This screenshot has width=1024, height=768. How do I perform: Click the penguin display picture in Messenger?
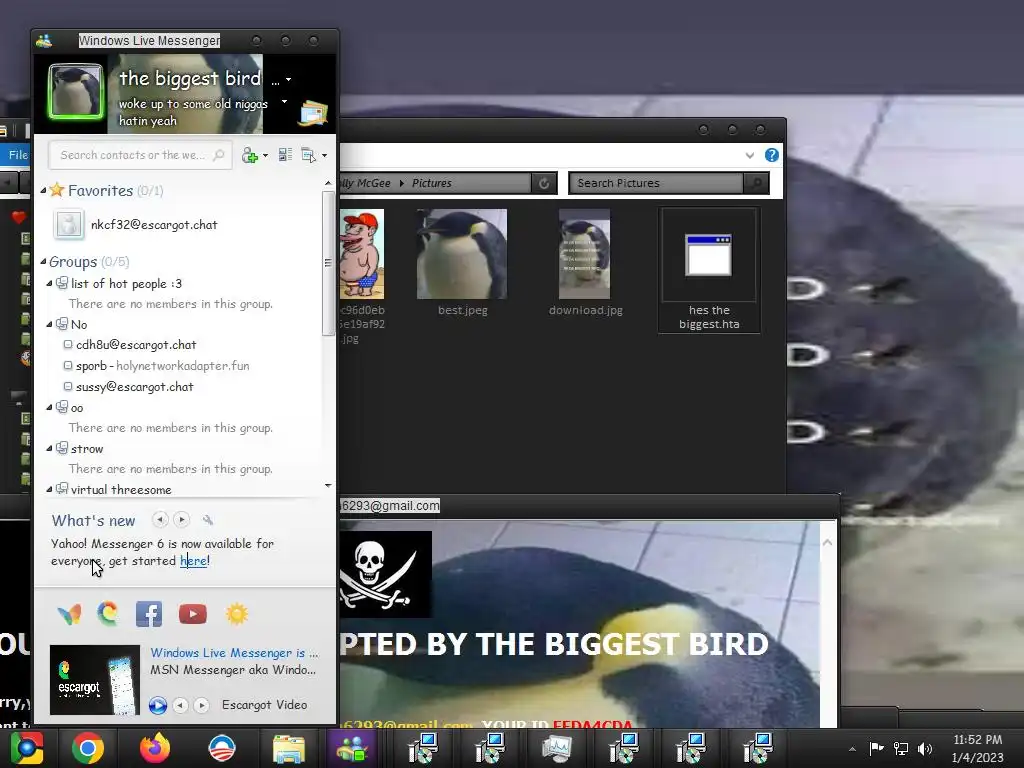[76, 91]
